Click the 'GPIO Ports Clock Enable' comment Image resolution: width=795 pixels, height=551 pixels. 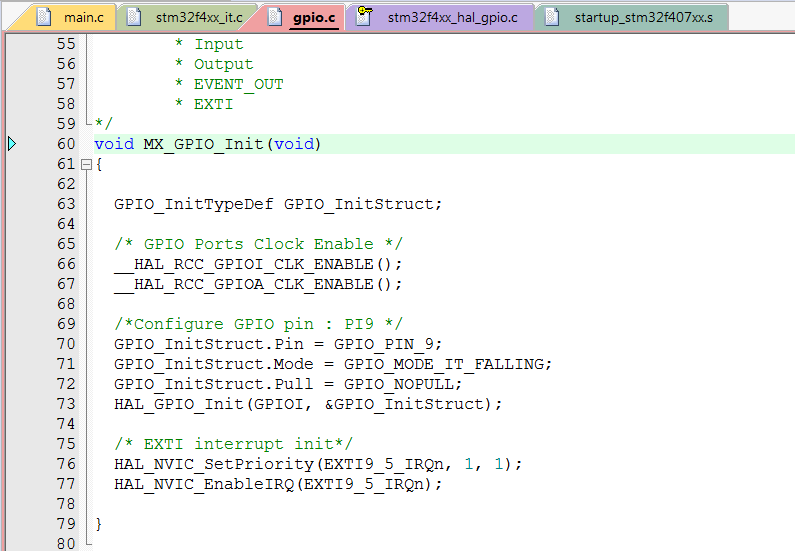[259, 244]
